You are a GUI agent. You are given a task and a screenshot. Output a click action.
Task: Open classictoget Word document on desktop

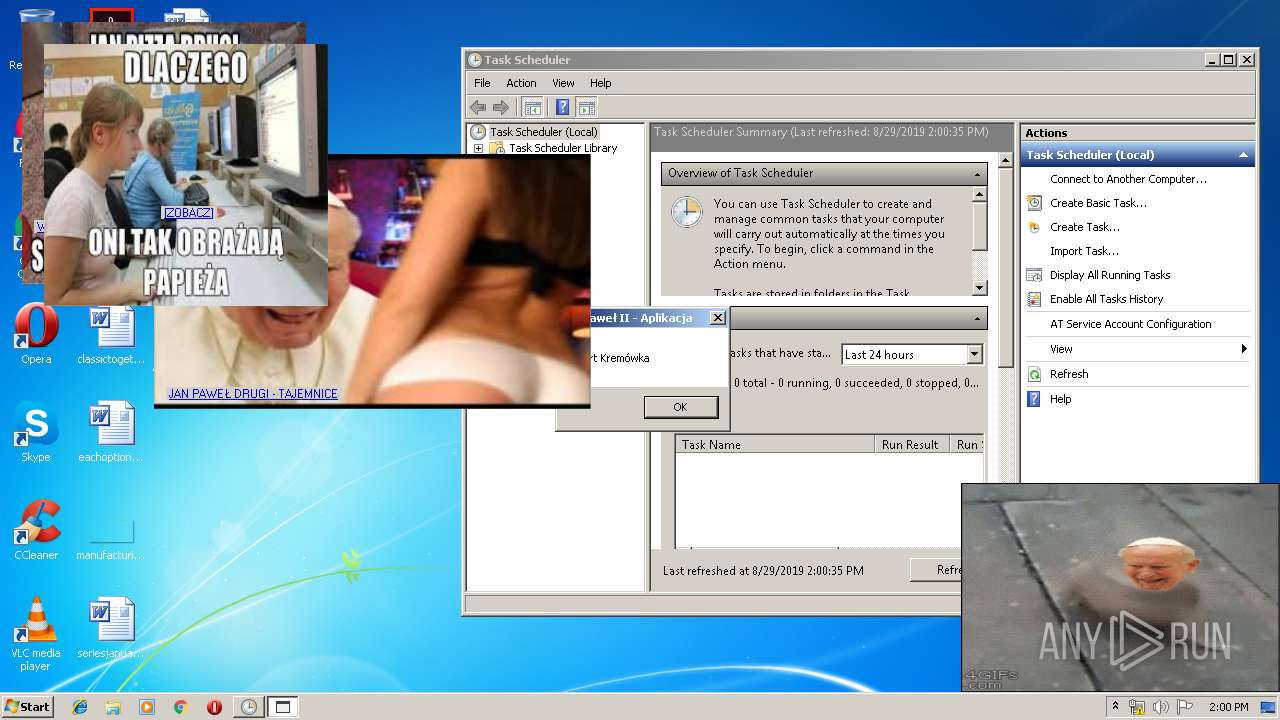pyautogui.click(x=111, y=334)
